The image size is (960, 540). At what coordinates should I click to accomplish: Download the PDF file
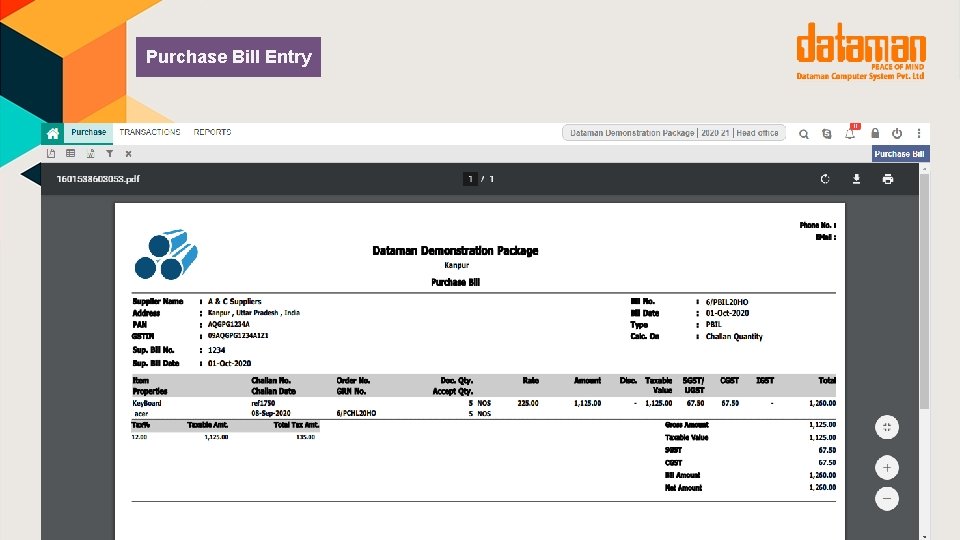point(857,179)
